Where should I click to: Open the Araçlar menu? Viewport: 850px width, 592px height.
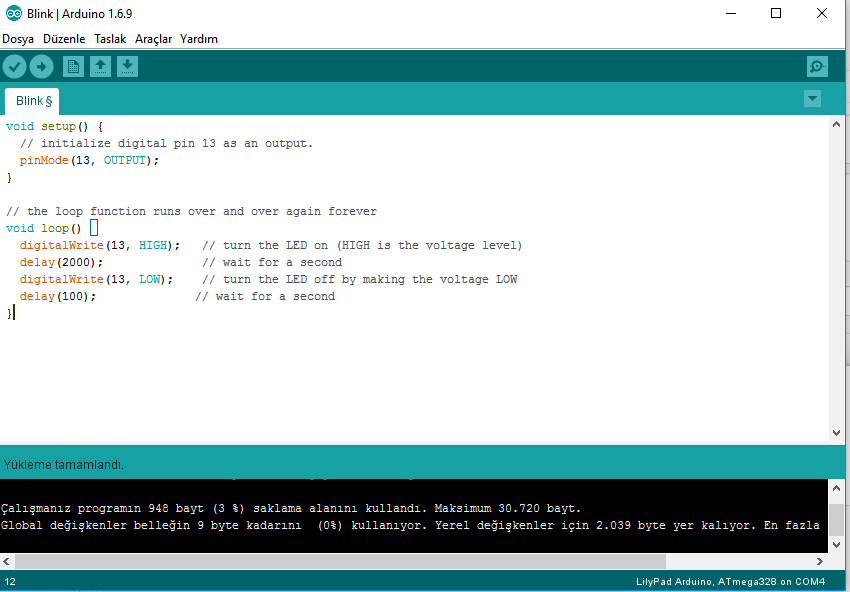[152, 38]
